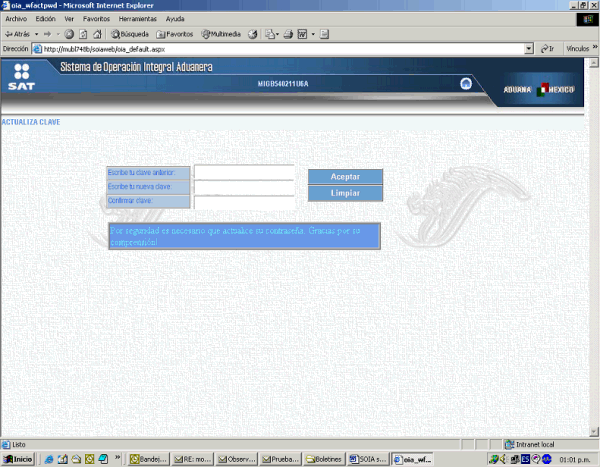Image resolution: width=600 pixels, height=467 pixels.
Task: Click the Aduana México logo
Action: [539, 90]
